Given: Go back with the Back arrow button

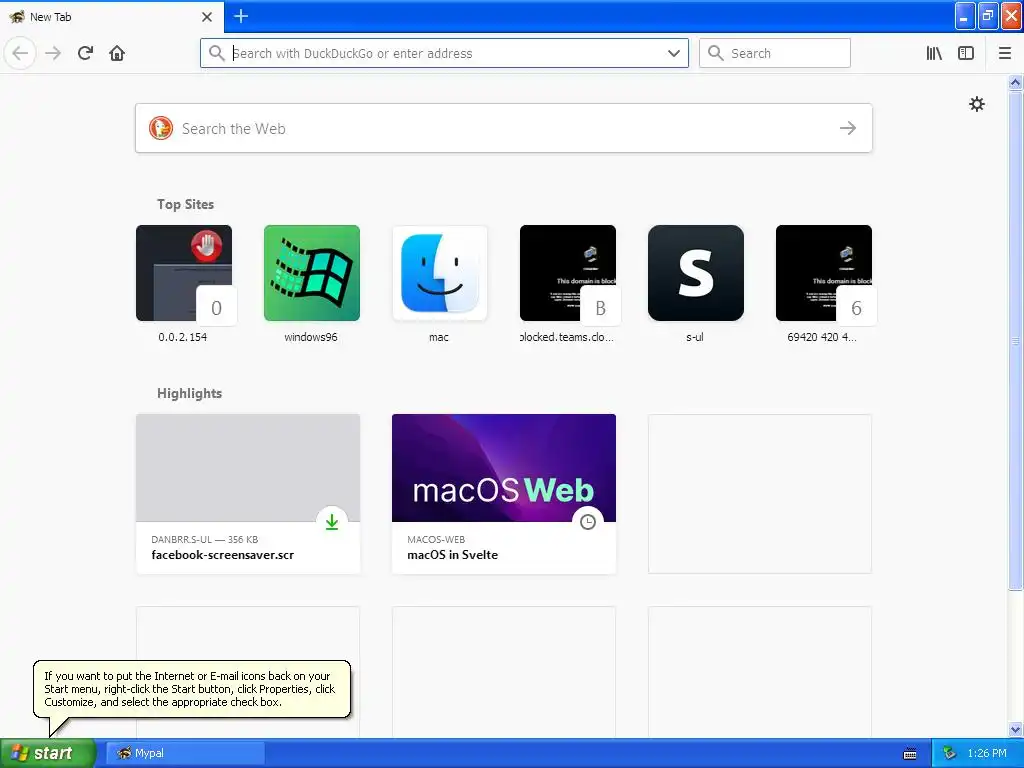Looking at the screenshot, I should point(20,53).
